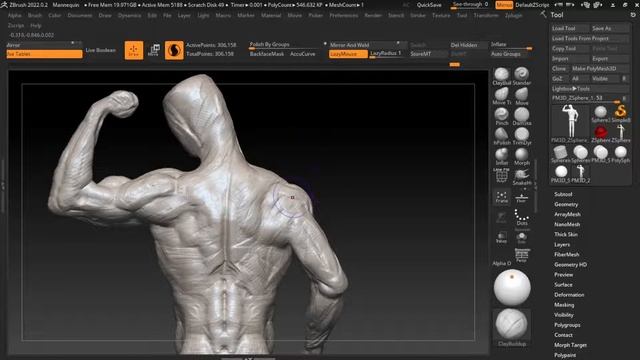Screen dimensions: 640x360
Task: Click the orange Sculptris Pro icon
Action: [174, 50]
